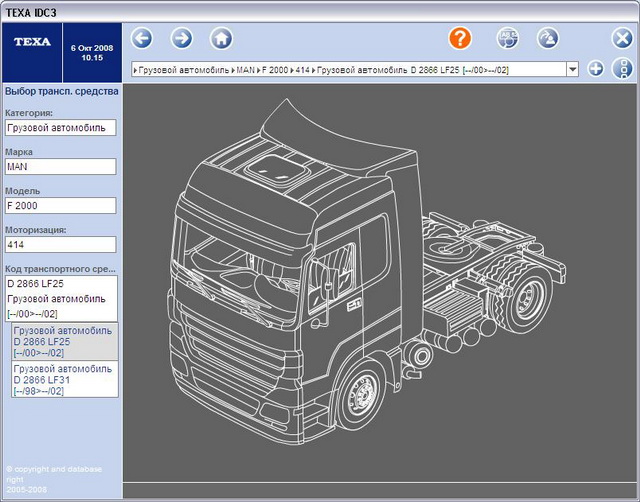This screenshot has height=502, width=640.
Task: Open the vehicle path dropdown arrow
Action: [573, 69]
